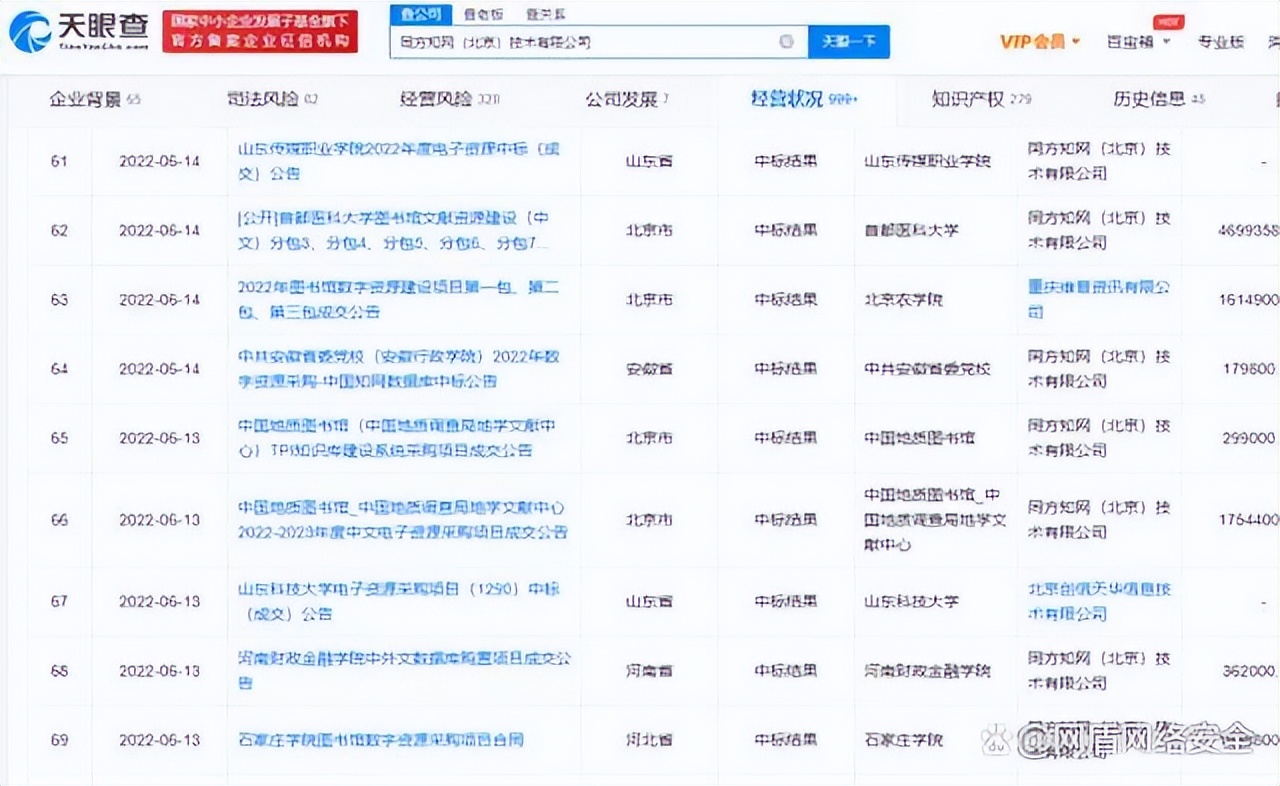
Task: Click the Tianyancha (天眼查) logo
Action: click(79, 32)
